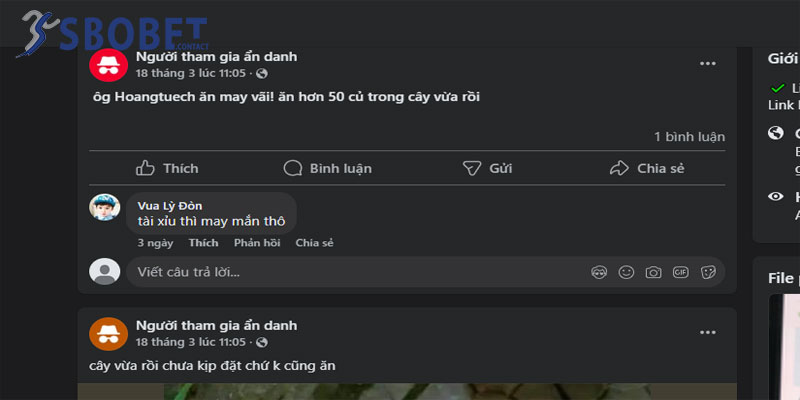
Task: Open Vua Lý Đôn's profile name
Action: click(x=170, y=205)
